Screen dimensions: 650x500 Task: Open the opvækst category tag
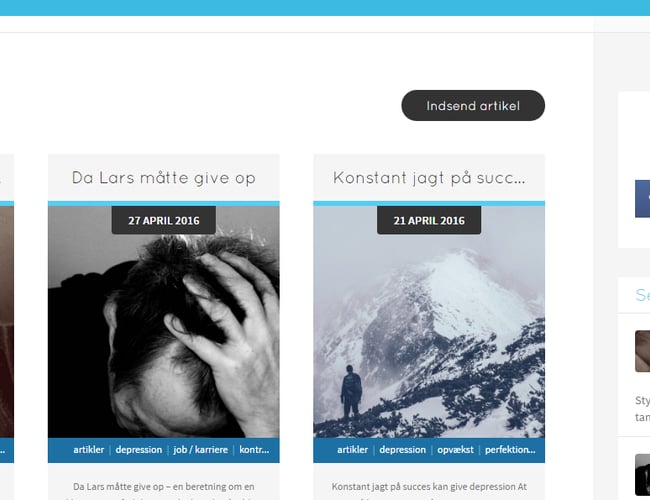455,450
